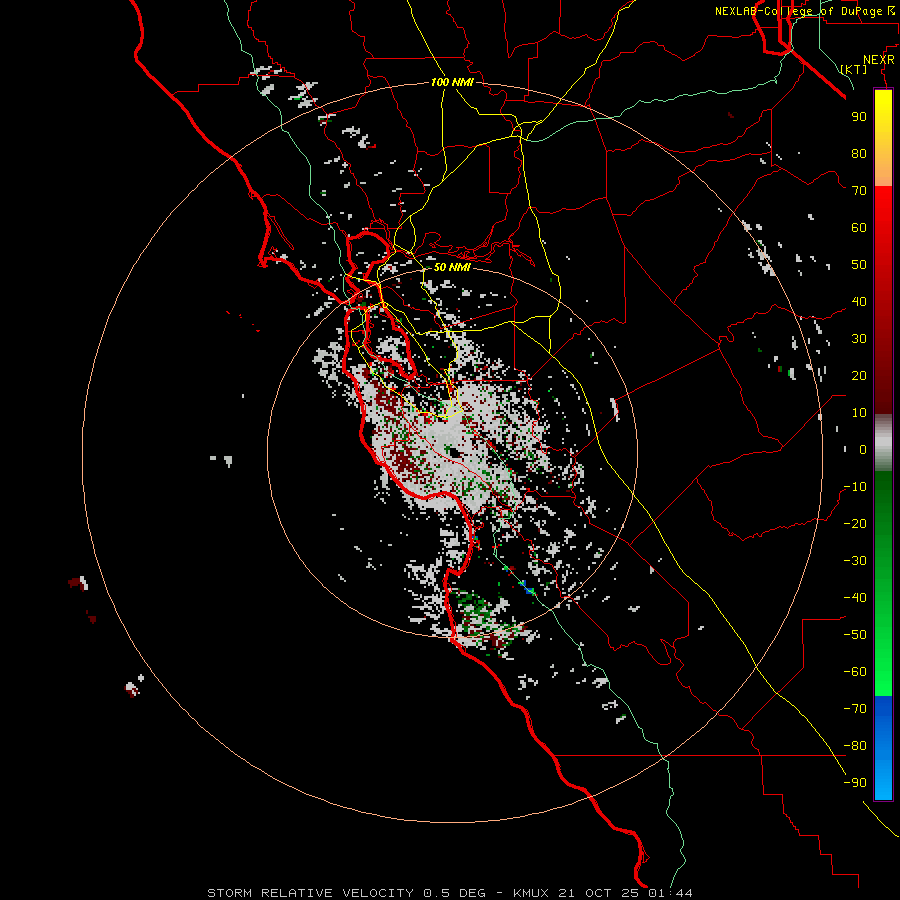Click the 90 value on velocity scale
900x900 pixels.
[859, 117]
